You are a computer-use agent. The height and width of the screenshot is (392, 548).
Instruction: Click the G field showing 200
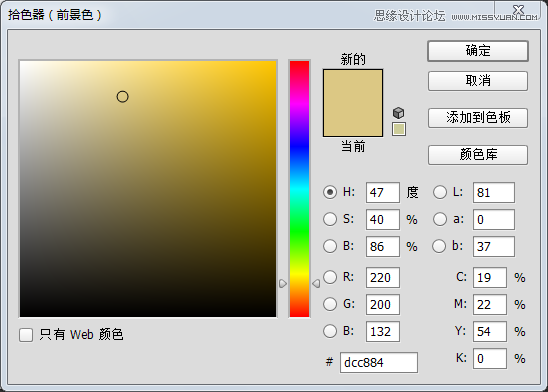coord(383,304)
